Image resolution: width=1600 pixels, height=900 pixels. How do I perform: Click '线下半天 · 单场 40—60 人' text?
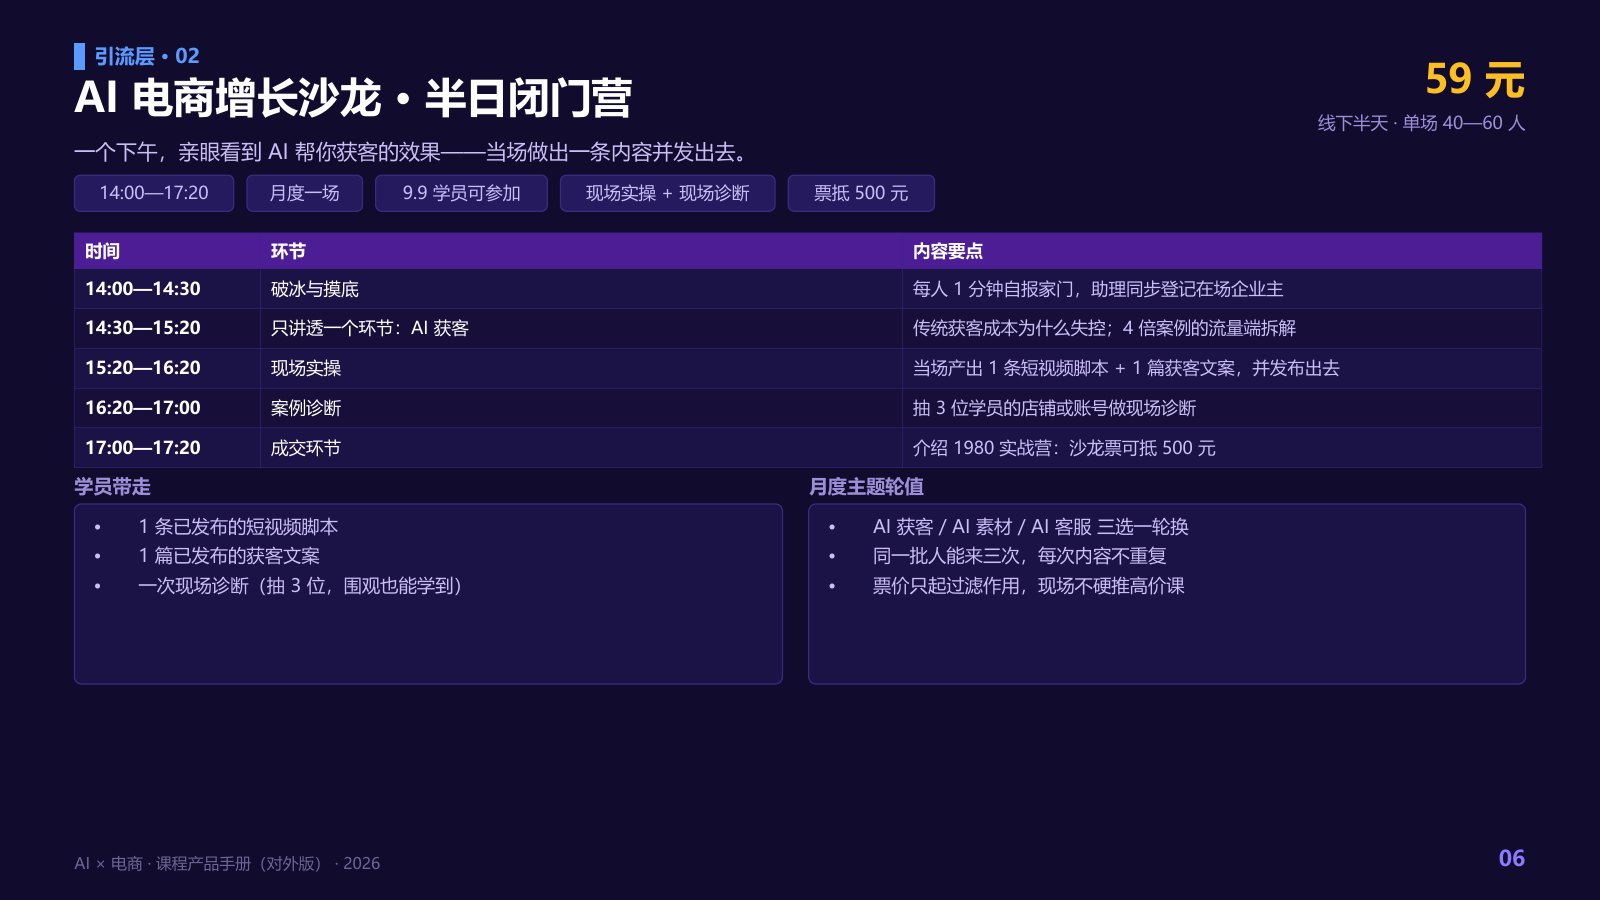(1421, 123)
